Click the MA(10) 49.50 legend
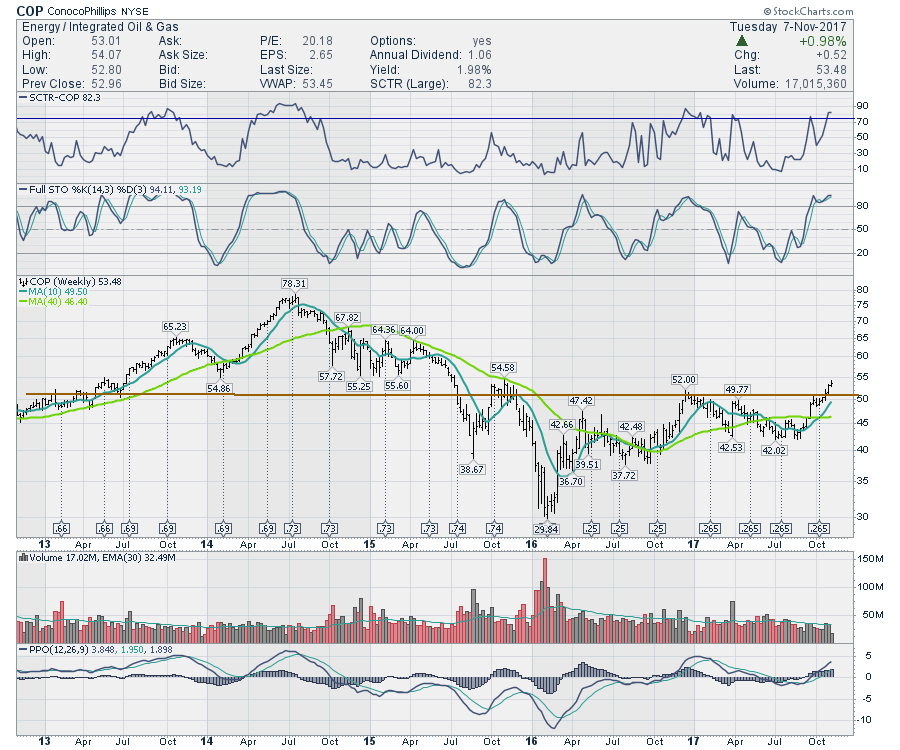The width and height of the screenshot is (900, 750). [53, 292]
